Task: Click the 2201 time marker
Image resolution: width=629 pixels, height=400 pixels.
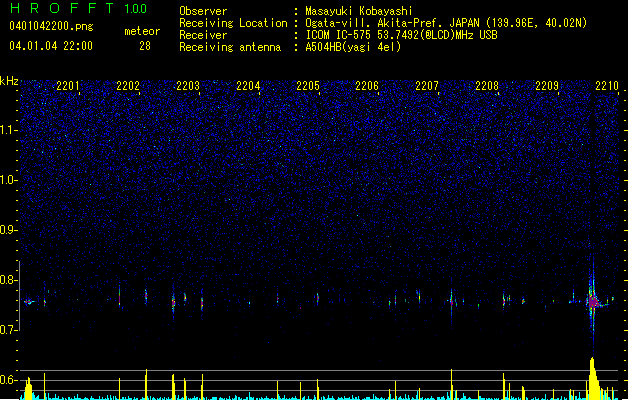Action: 68,86
